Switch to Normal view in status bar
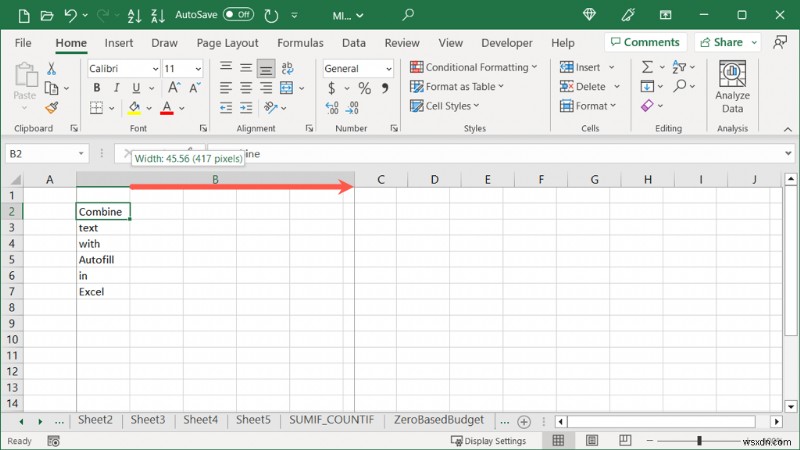This screenshot has width=800, height=450. 558,440
